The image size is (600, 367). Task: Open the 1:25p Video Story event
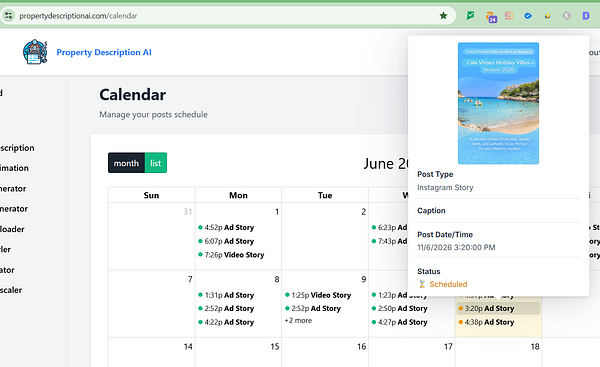tap(318, 295)
